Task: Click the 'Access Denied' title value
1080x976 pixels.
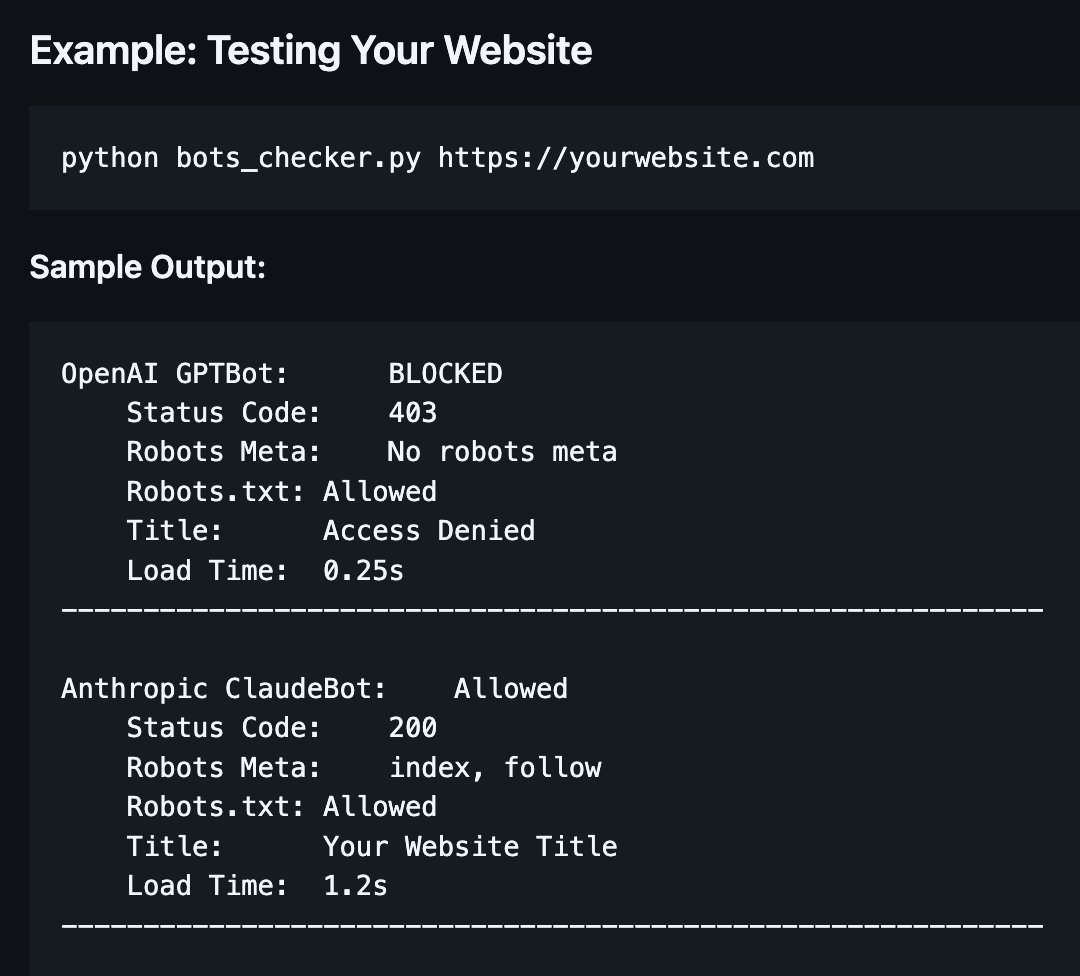Action: point(428,531)
